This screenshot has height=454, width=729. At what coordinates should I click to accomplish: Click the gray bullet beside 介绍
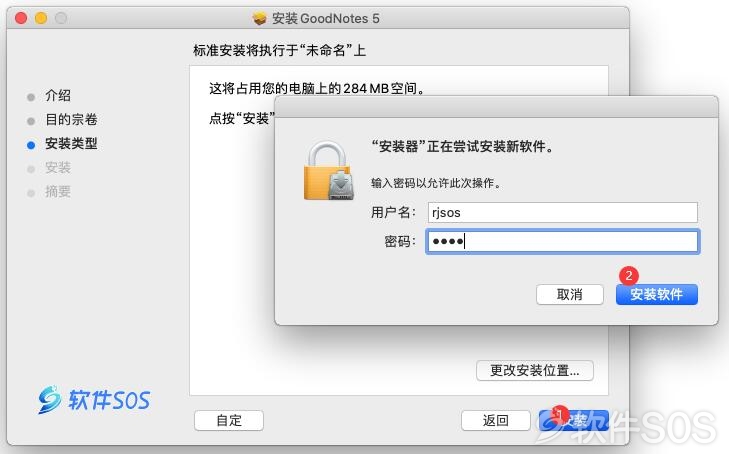[x=31, y=97]
